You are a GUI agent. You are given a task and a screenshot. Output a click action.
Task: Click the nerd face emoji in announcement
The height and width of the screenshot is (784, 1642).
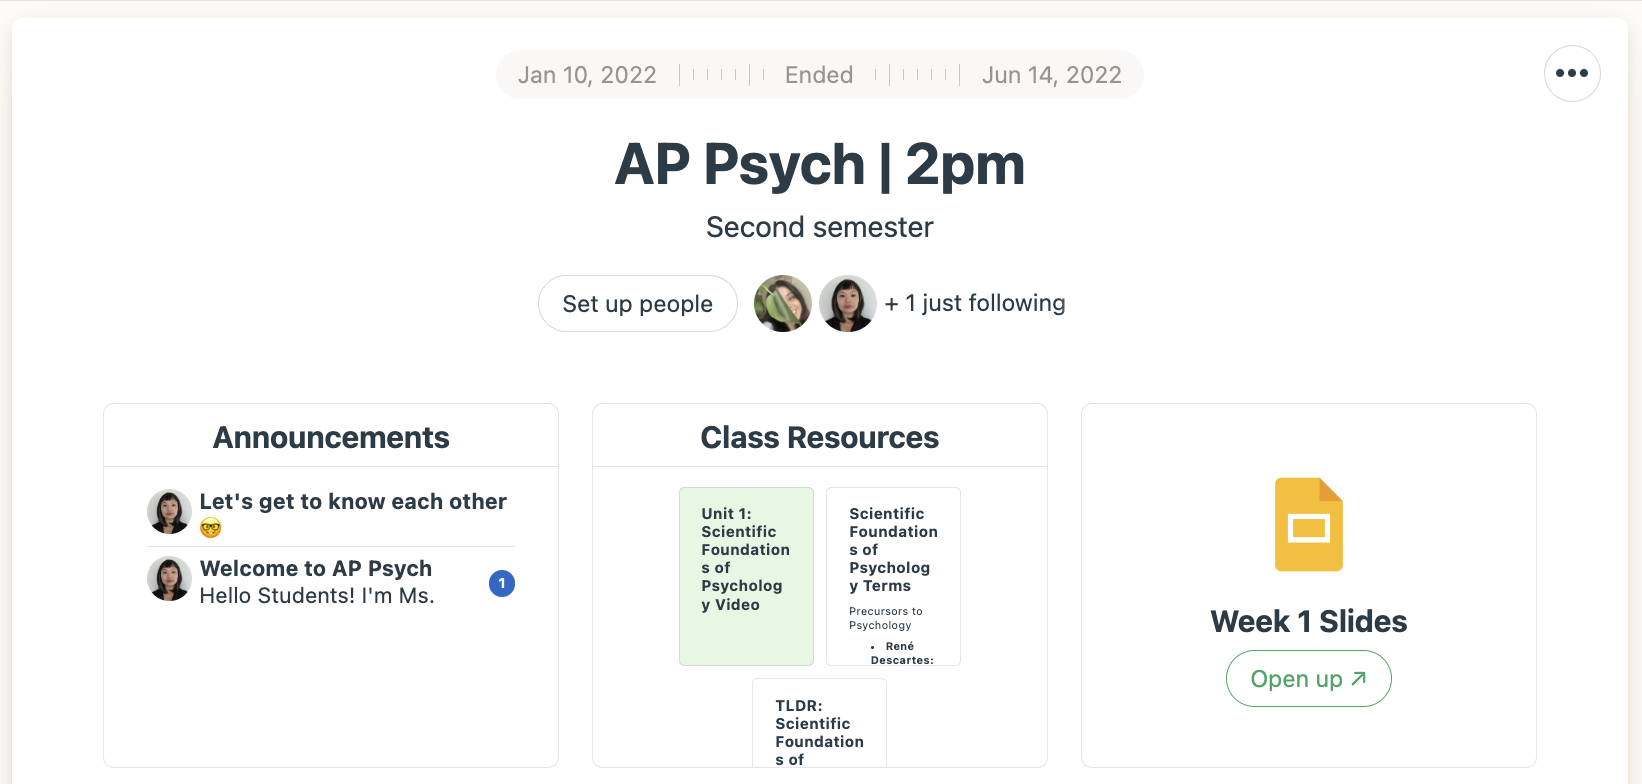[x=210, y=528]
